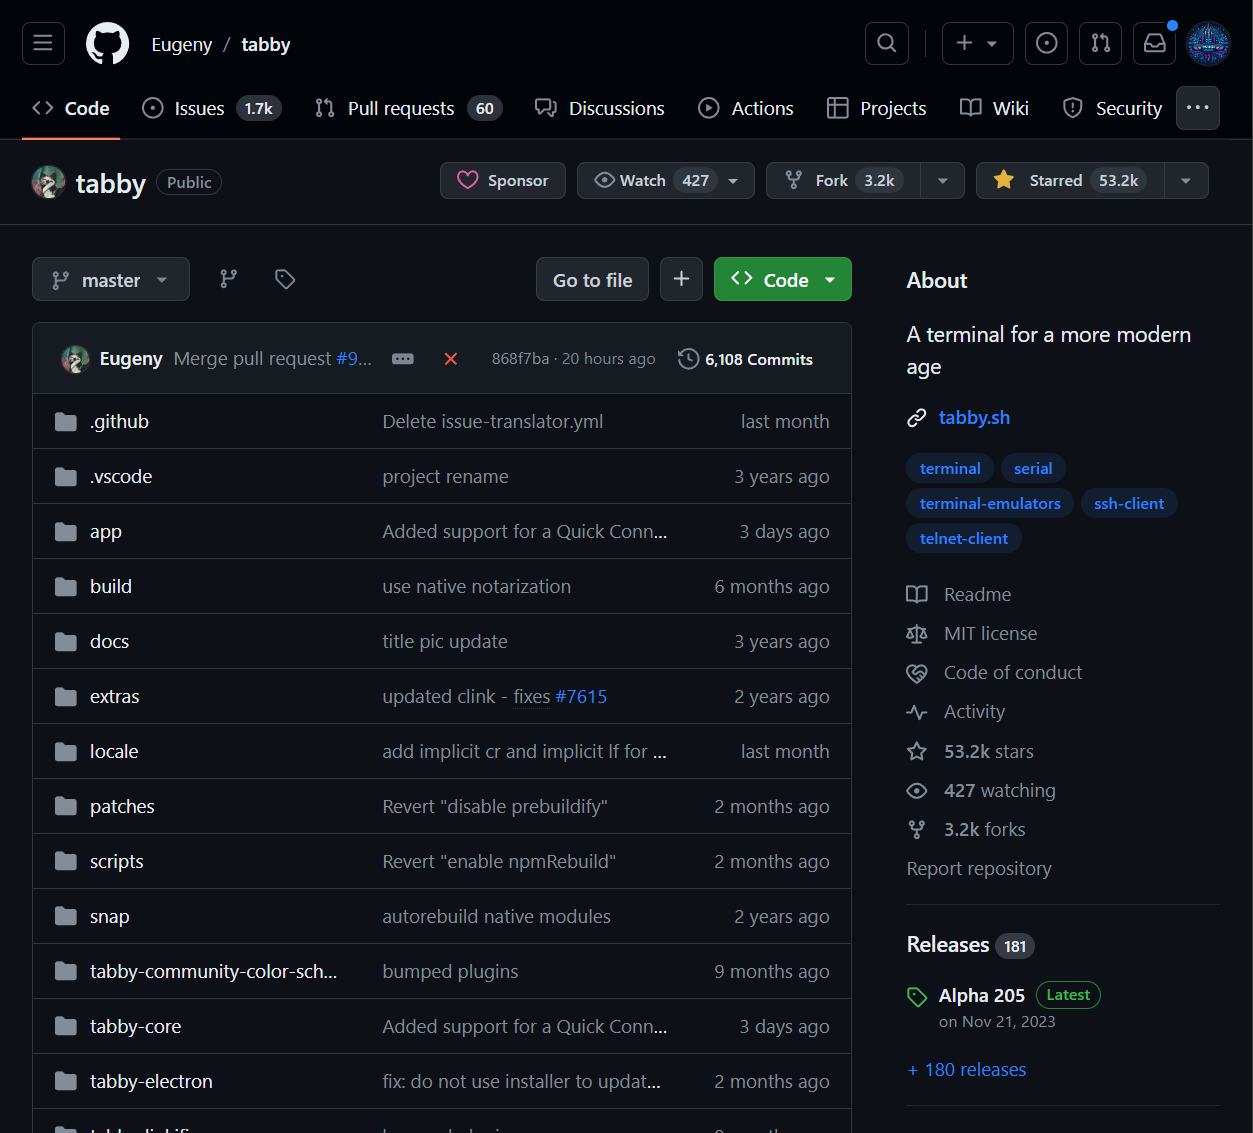Open the Eugeny owner link in header
The image size is (1253, 1133).
click(182, 44)
